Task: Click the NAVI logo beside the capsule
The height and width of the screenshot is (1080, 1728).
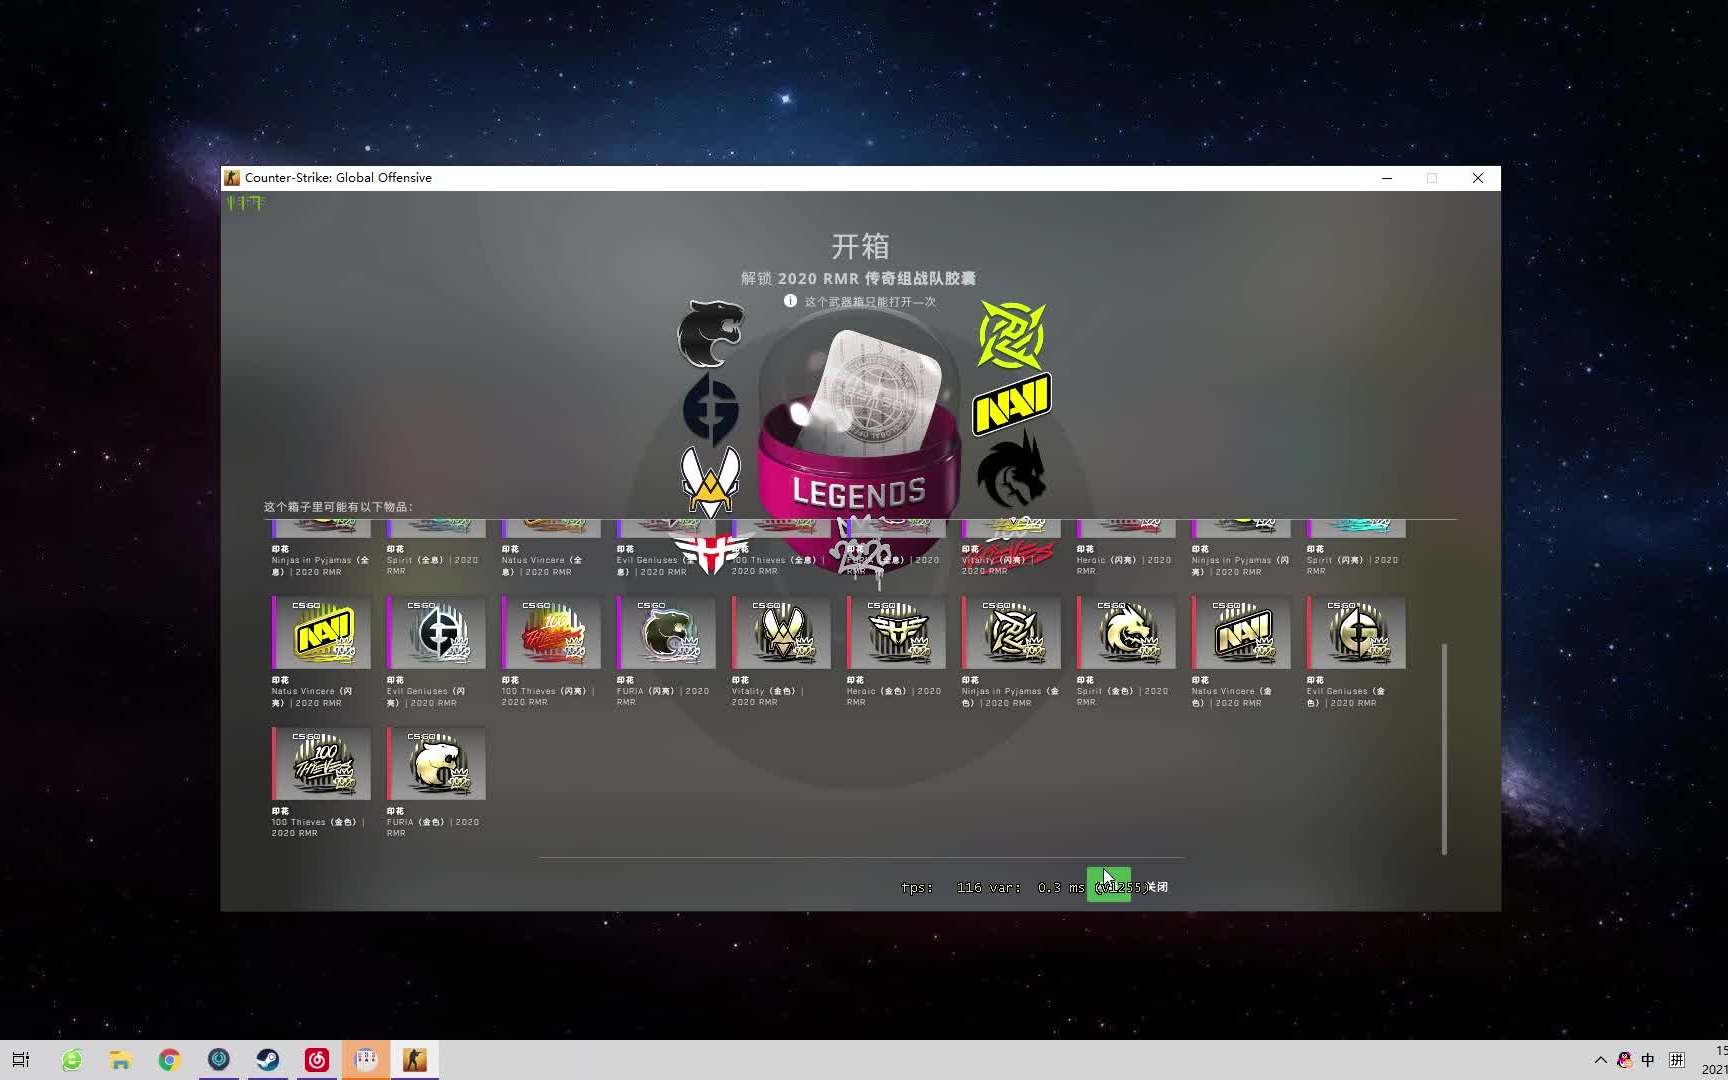Action: point(1010,400)
